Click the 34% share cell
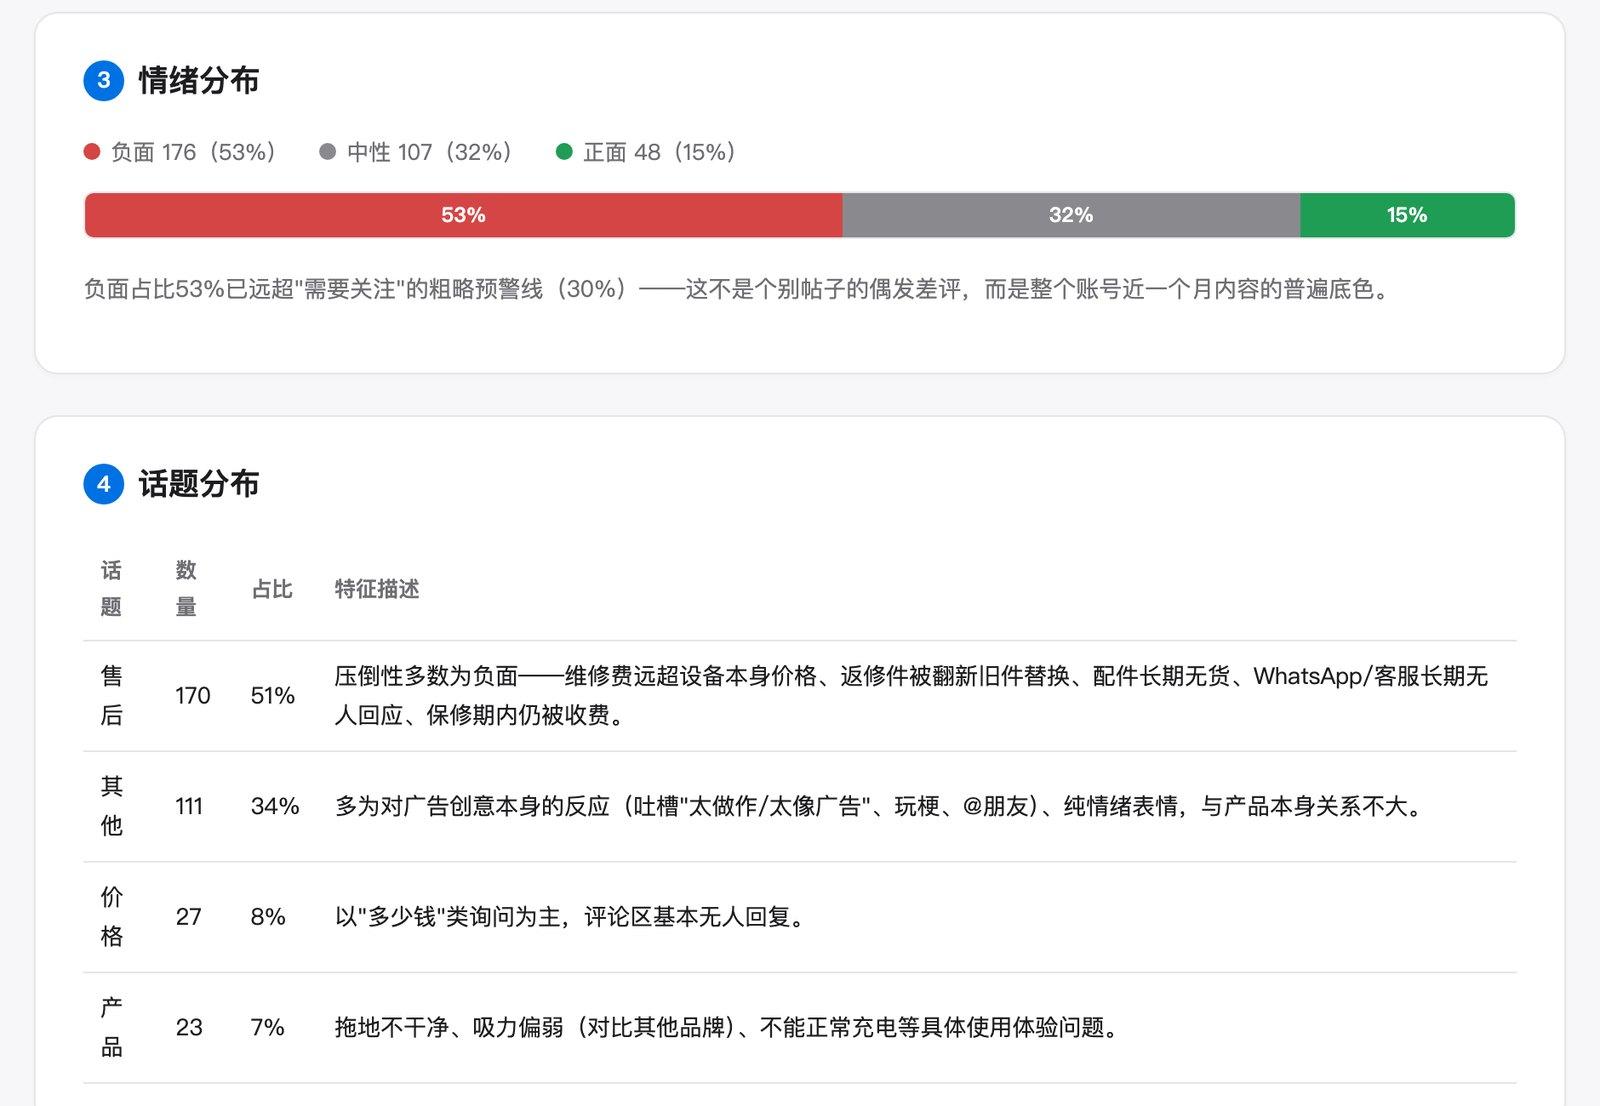Viewport: 1600px width, 1106px height. point(275,806)
